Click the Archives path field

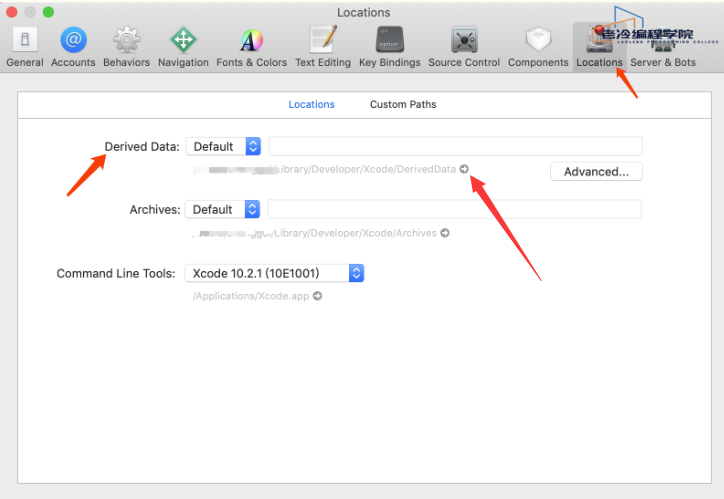(455, 210)
